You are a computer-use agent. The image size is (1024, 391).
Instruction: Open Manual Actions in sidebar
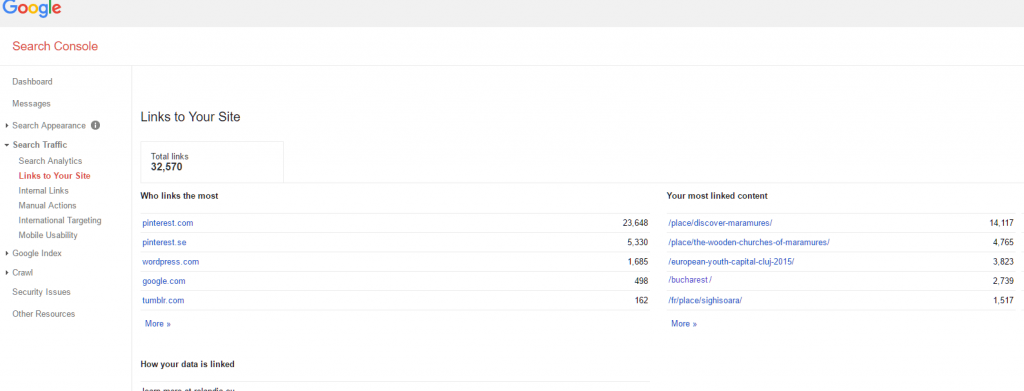47,206
